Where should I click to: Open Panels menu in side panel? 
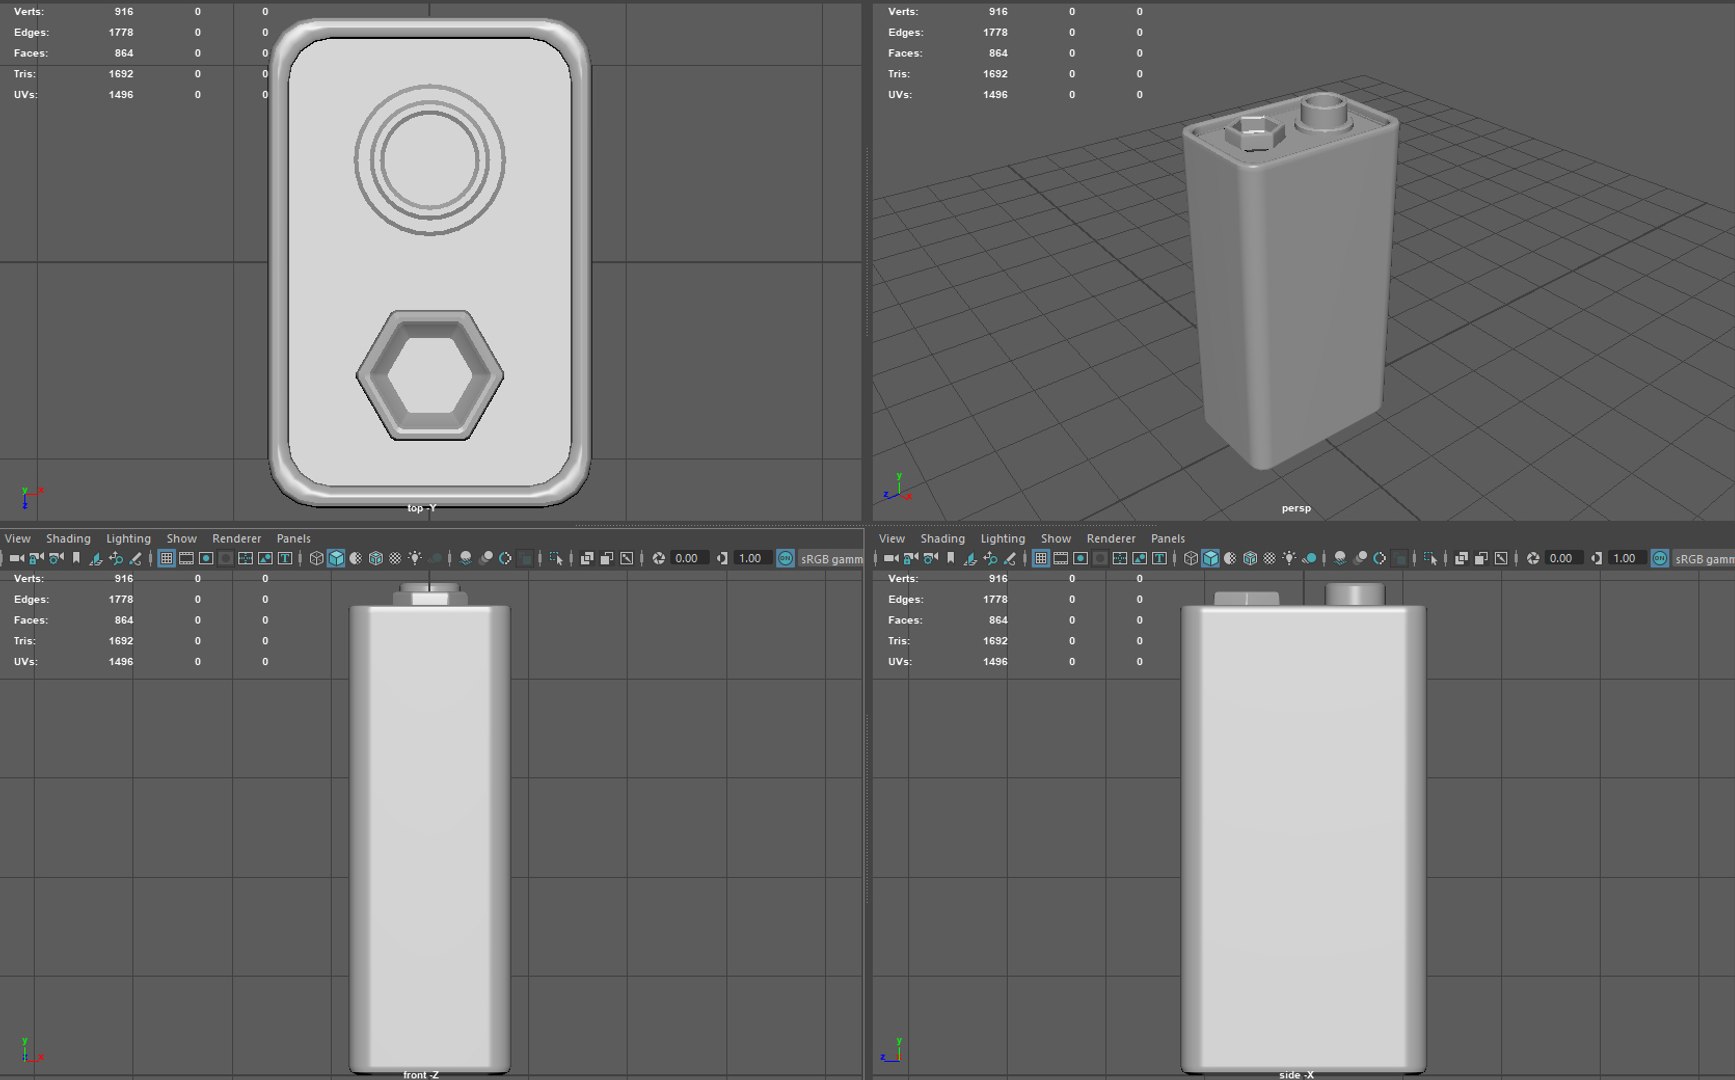click(1168, 538)
